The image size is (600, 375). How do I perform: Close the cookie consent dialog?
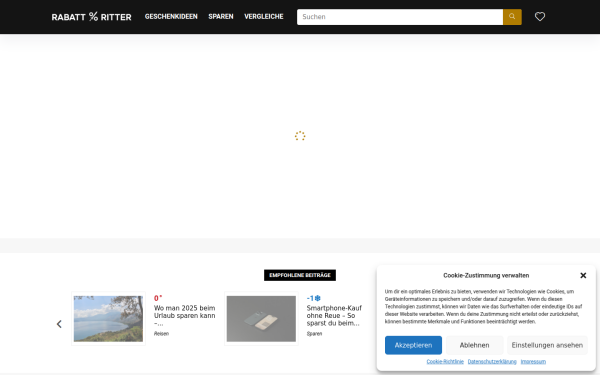point(583,276)
